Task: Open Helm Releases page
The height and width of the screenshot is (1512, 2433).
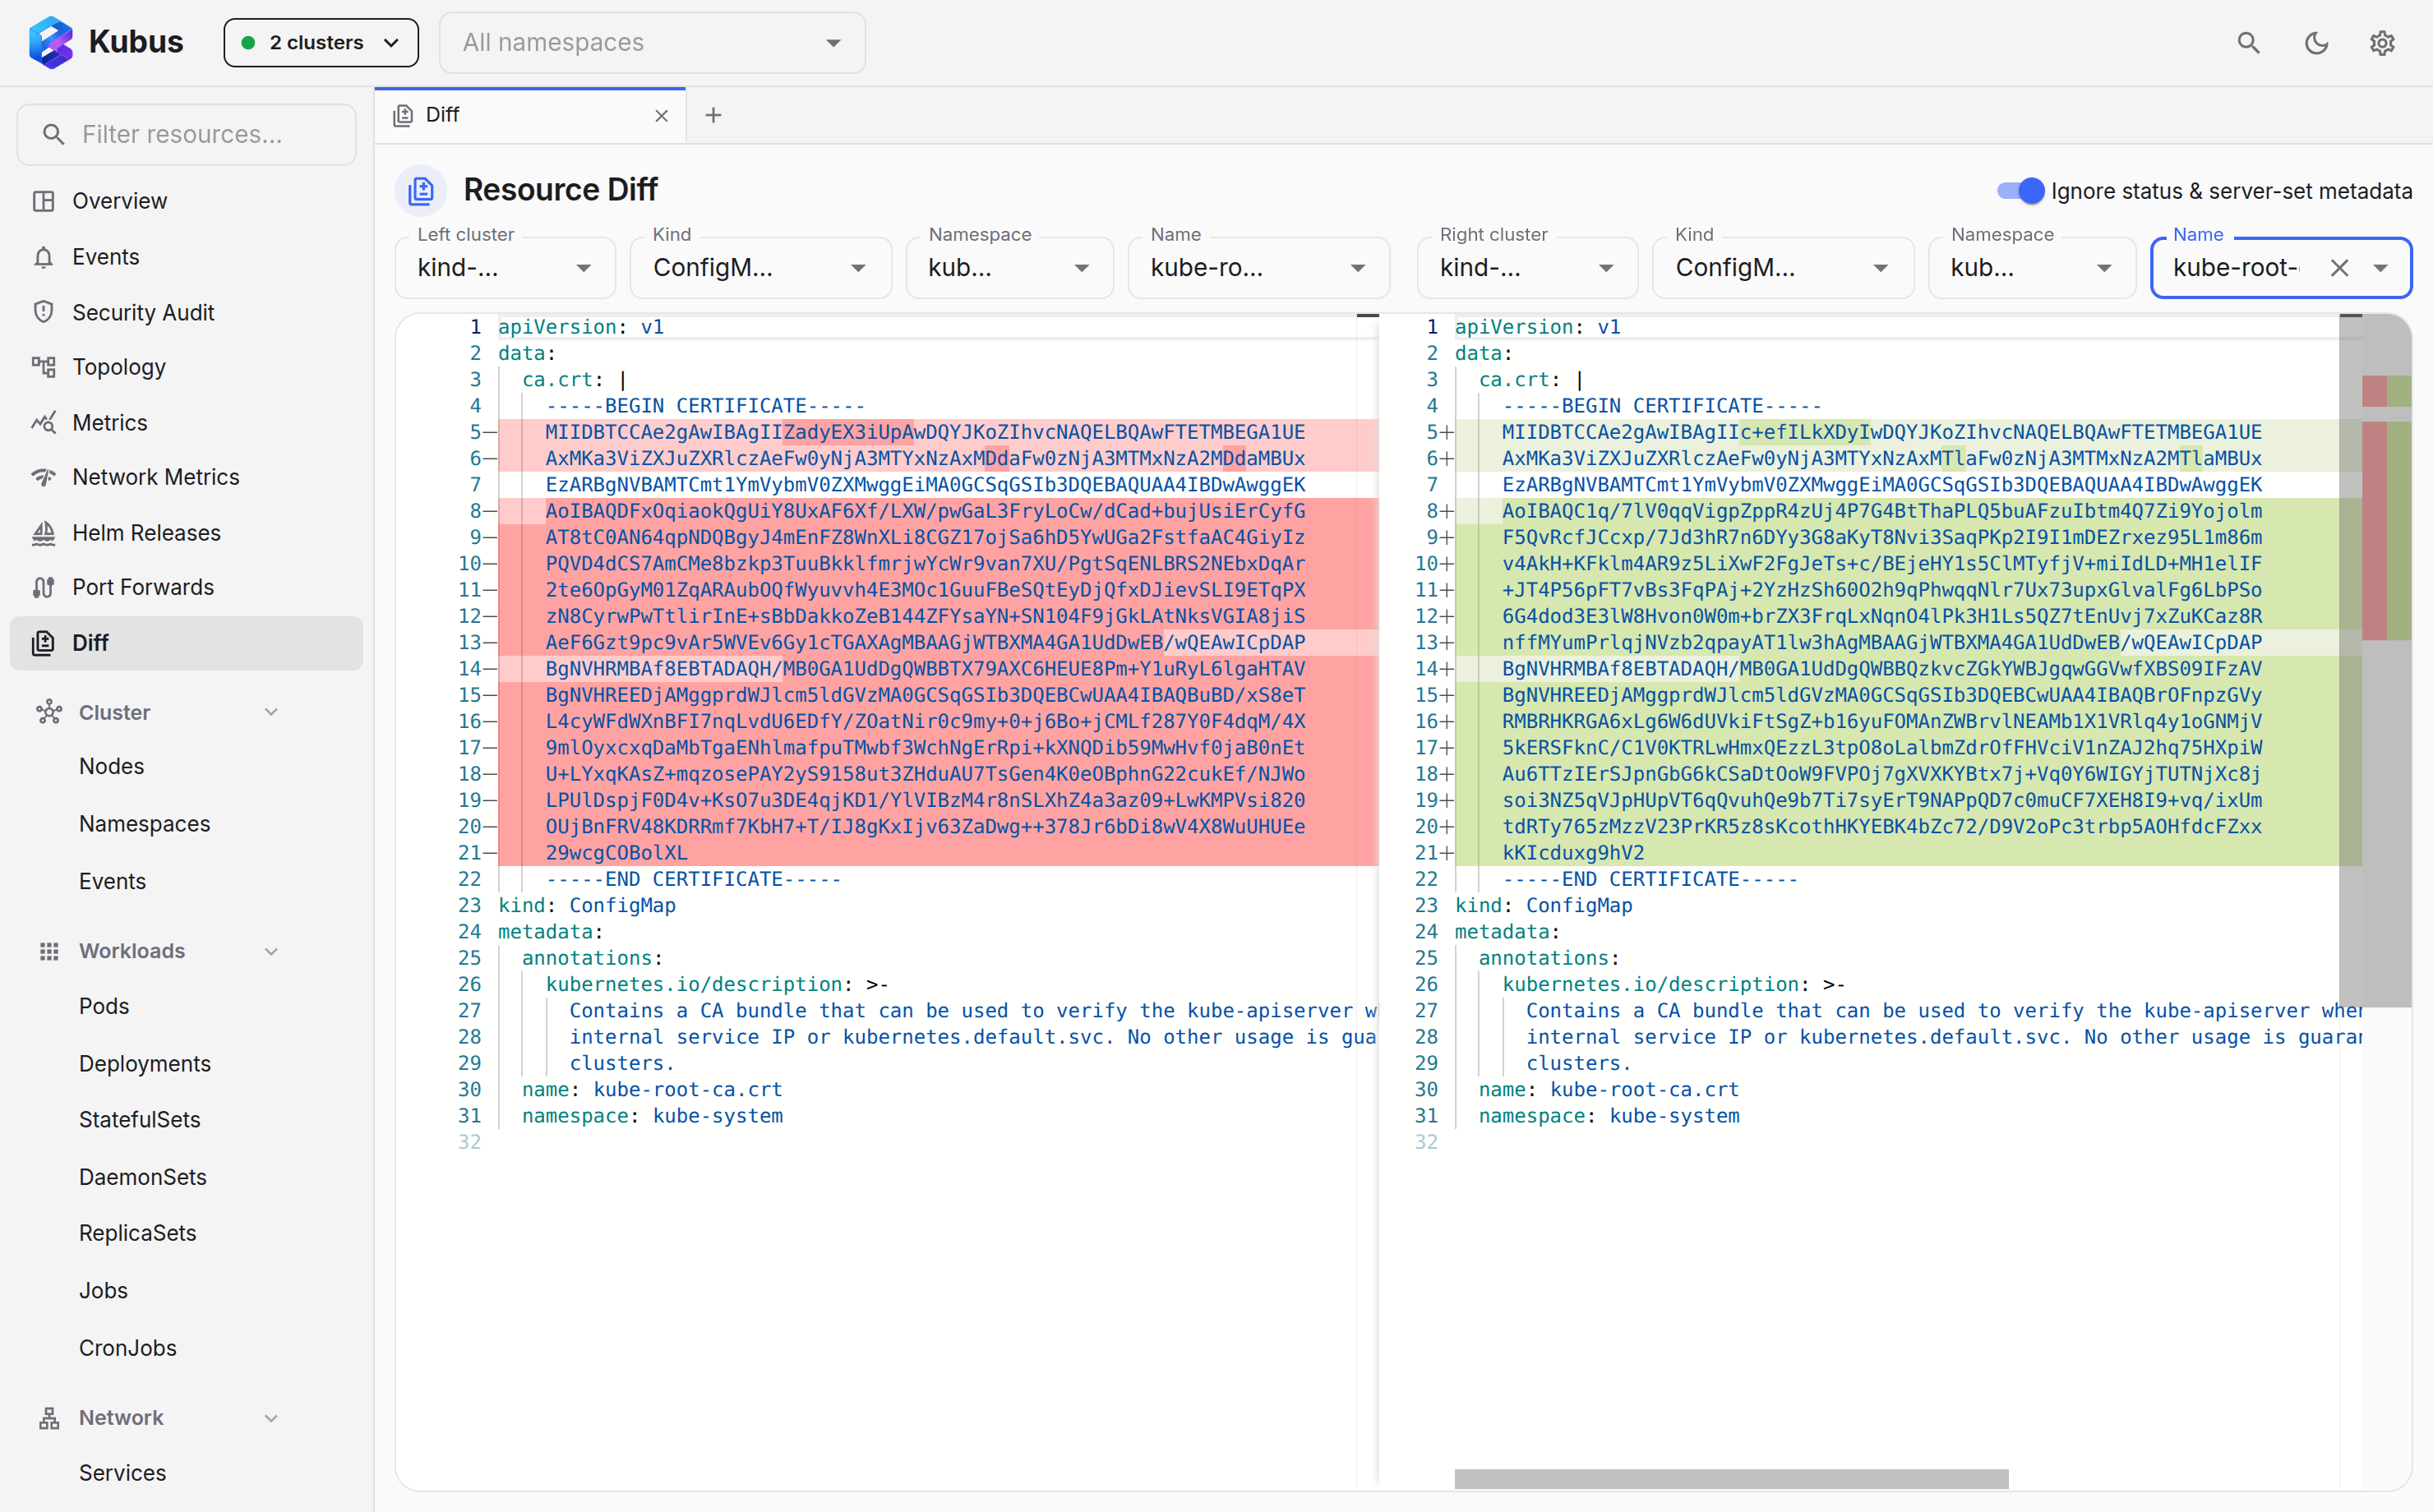Action: click(186, 533)
